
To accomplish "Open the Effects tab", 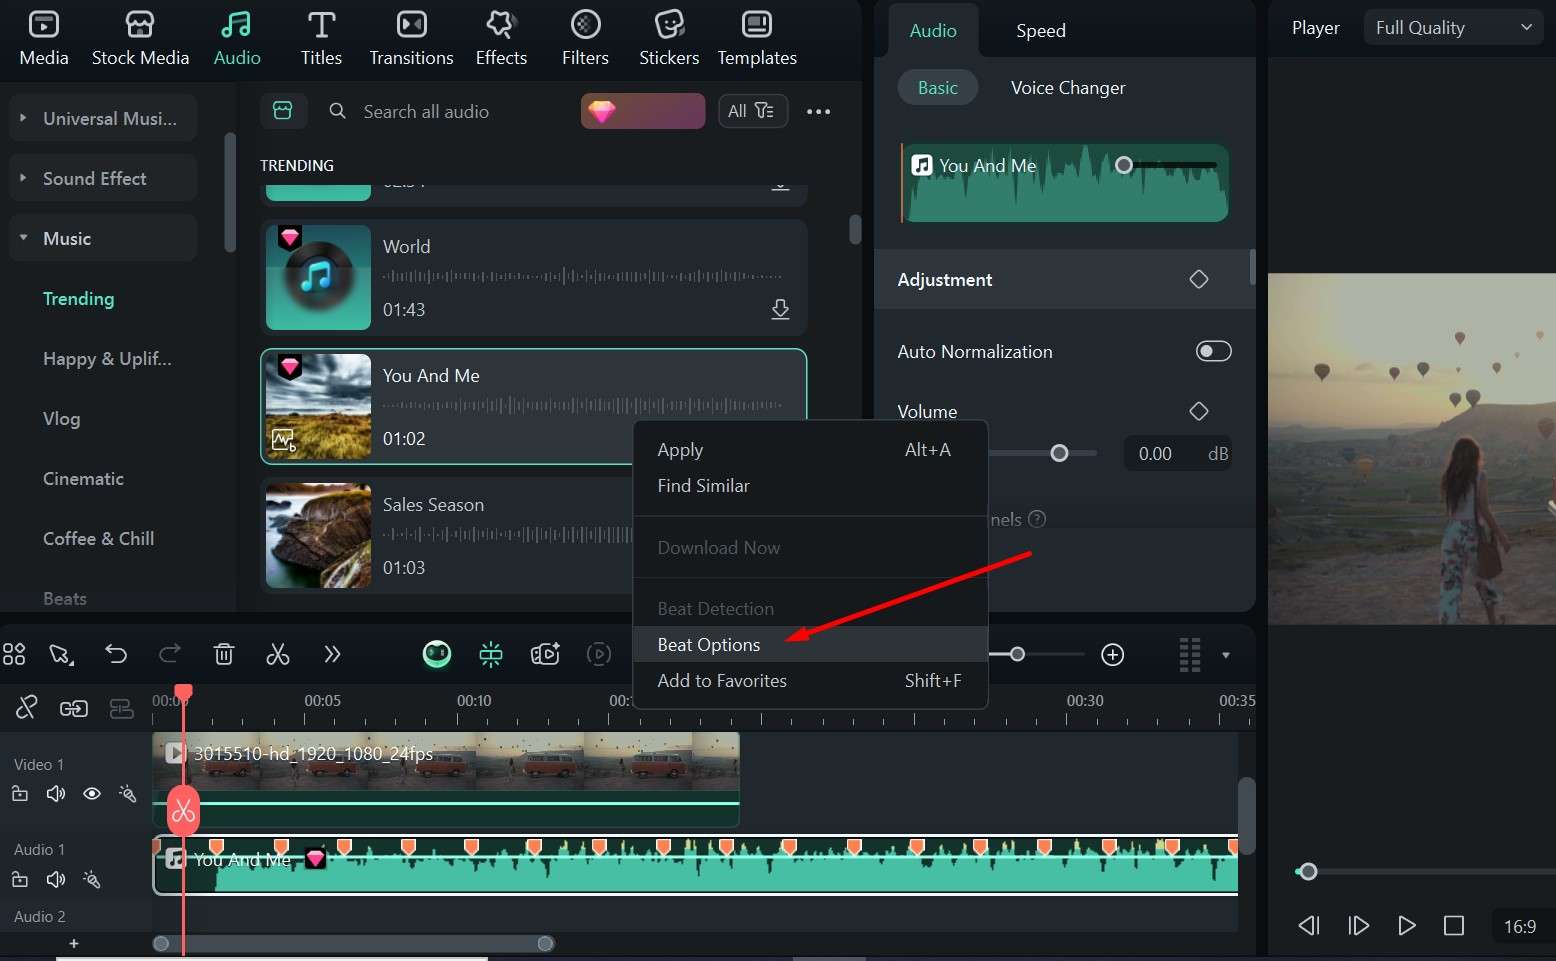I will (501, 38).
